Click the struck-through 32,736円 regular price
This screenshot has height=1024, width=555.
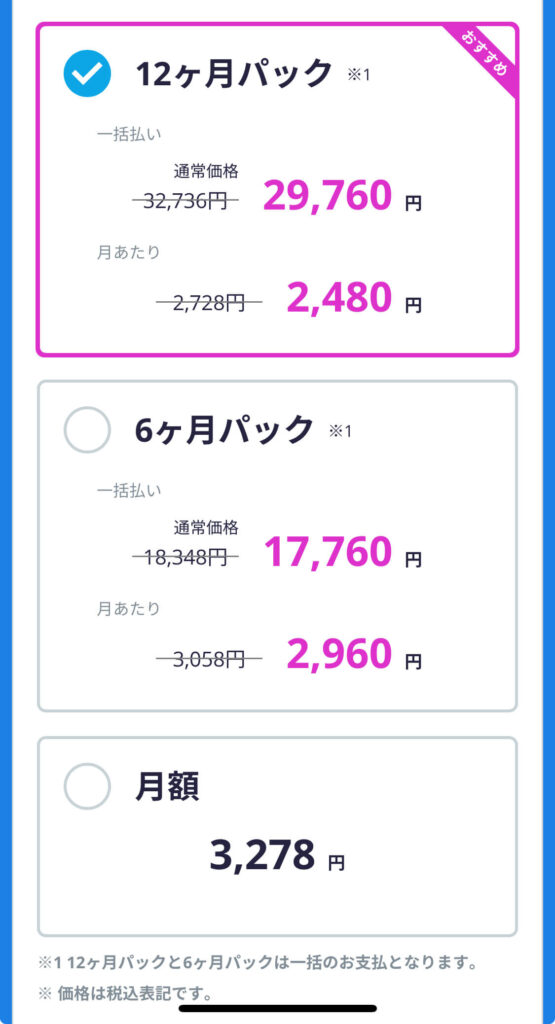(185, 201)
